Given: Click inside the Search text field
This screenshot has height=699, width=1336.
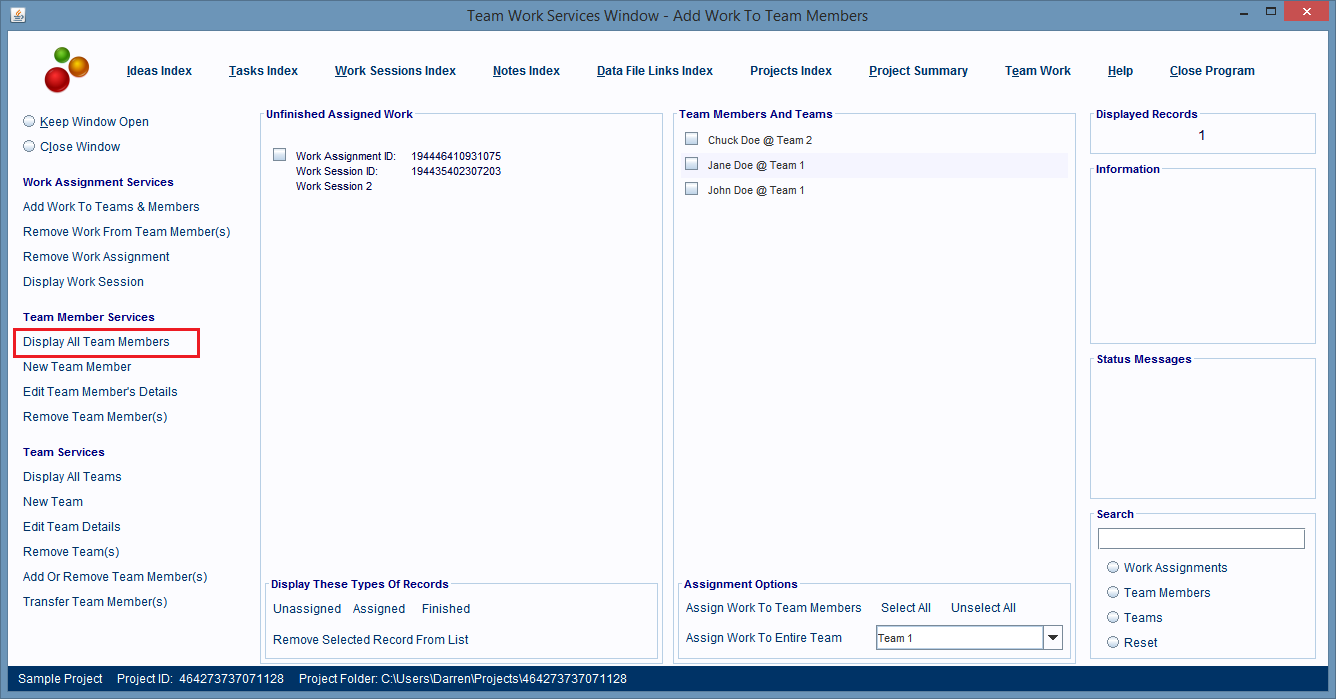Looking at the screenshot, I should 1200,539.
